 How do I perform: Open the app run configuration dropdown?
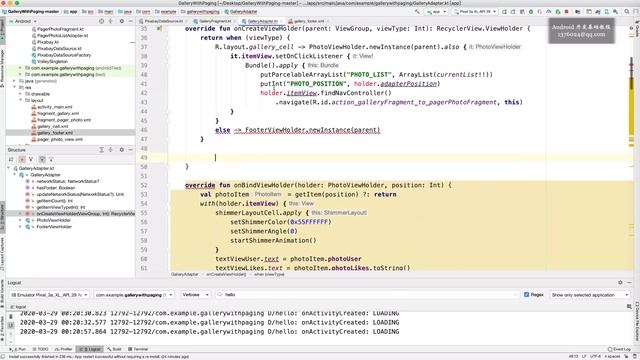pos(436,12)
